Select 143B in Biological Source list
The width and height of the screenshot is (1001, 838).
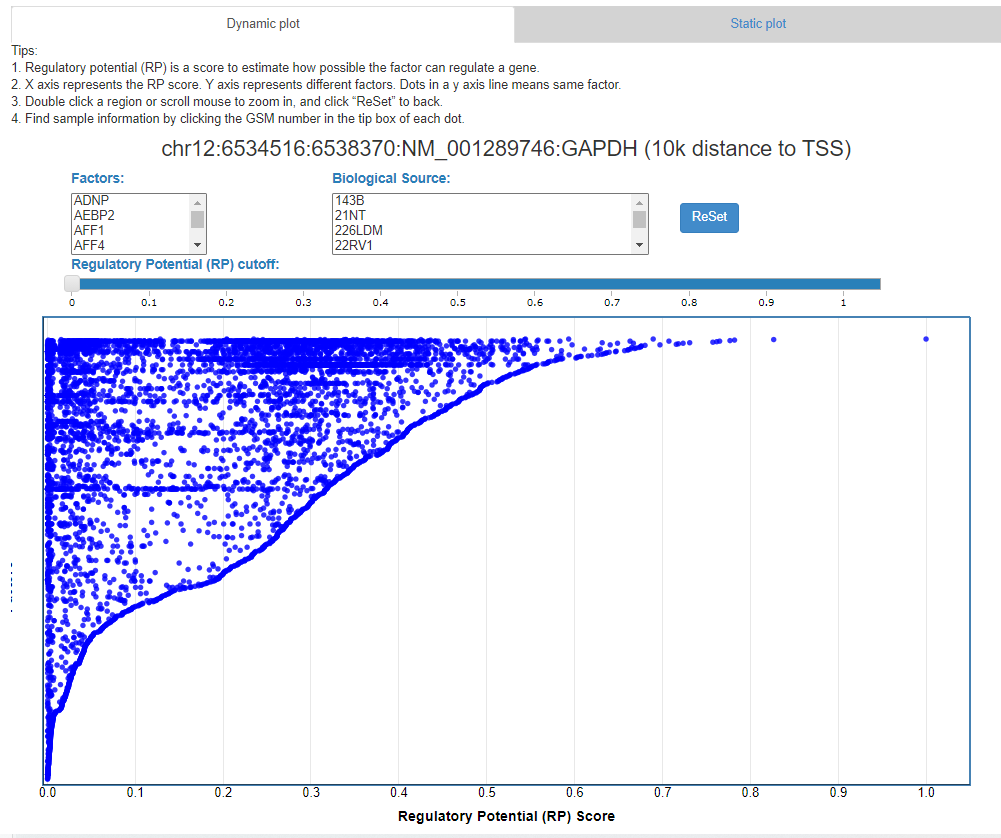pyautogui.click(x=481, y=200)
